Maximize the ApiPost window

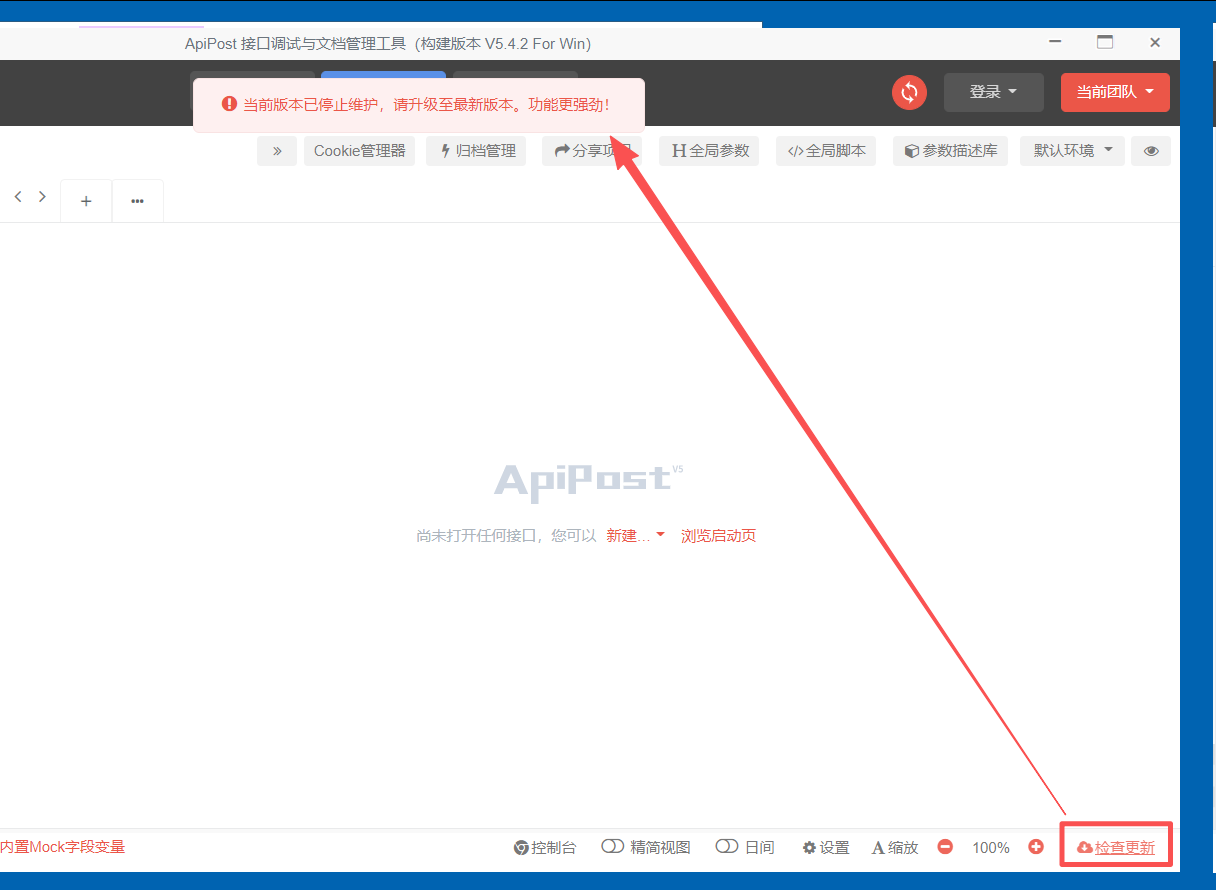[x=1105, y=43]
